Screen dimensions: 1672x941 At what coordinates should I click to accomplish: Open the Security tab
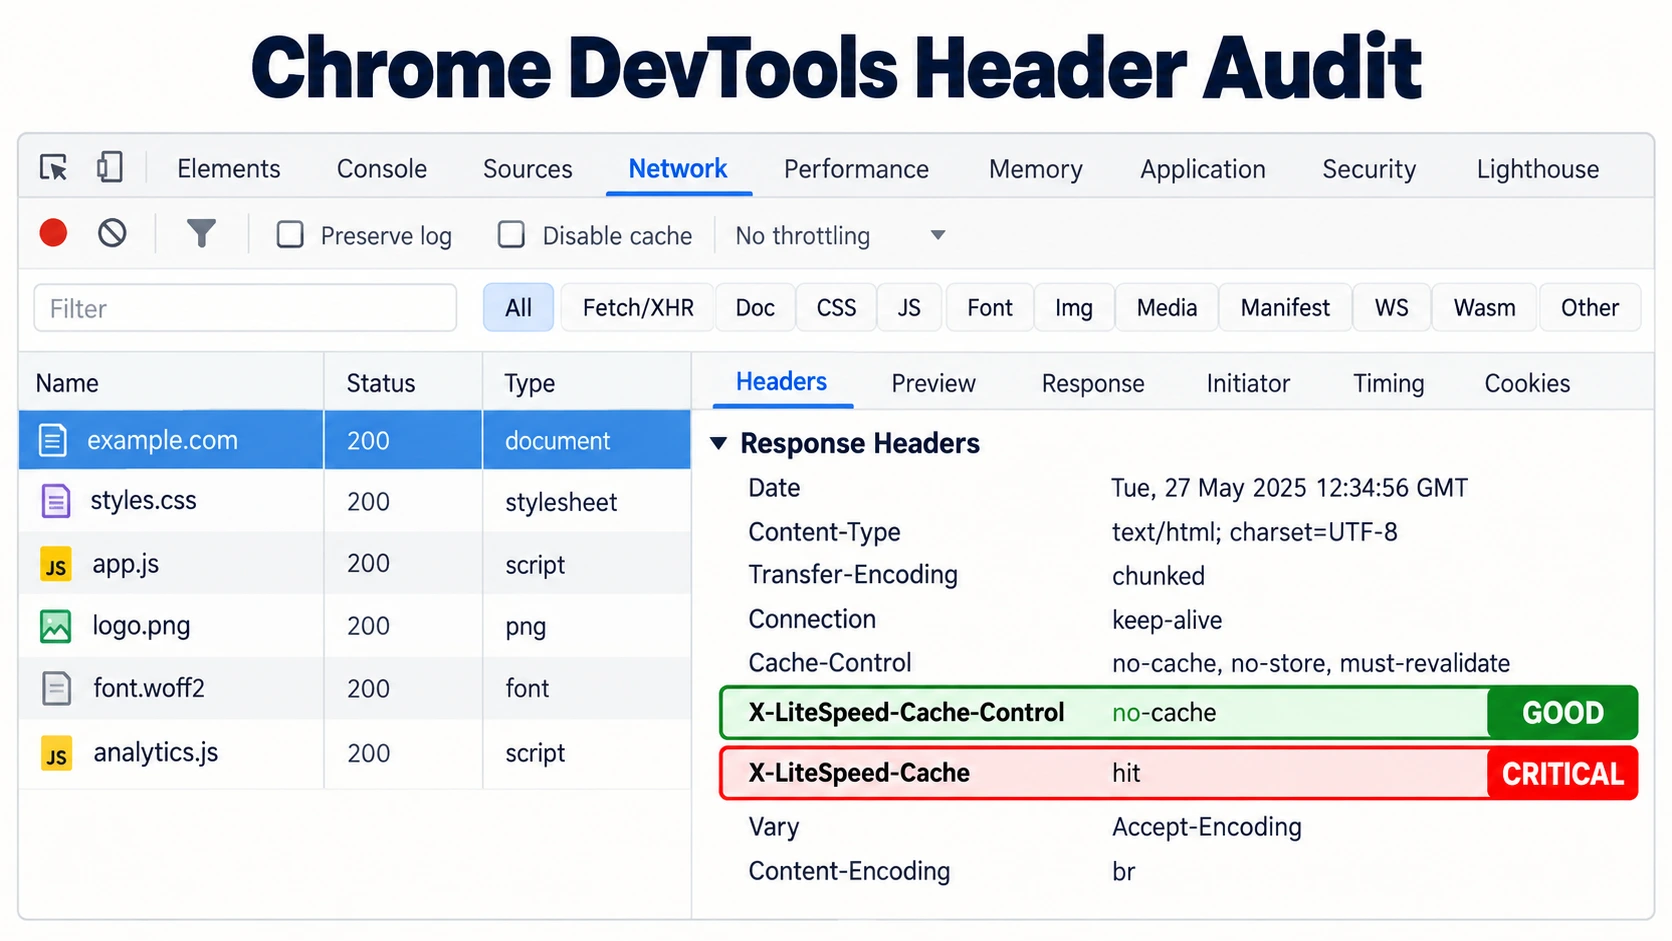[1369, 169]
